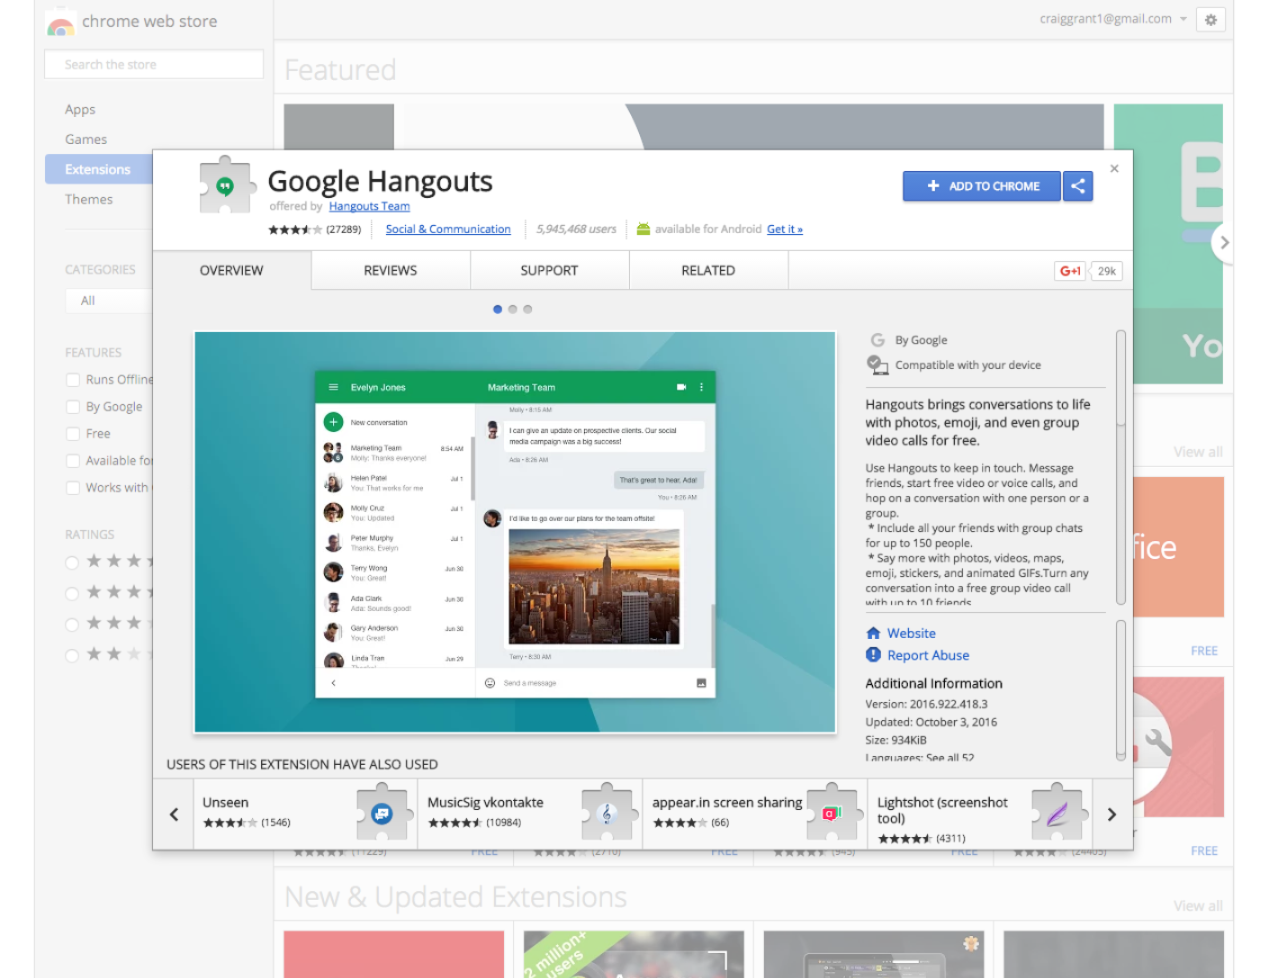Open the Unseen extension card
1284x978 pixels.
click(306, 814)
